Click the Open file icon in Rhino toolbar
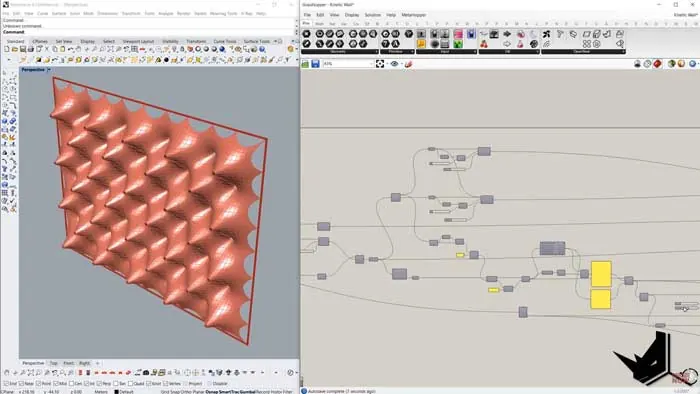The width and height of the screenshot is (700, 394). pyautogui.click(x=14, y=49)
